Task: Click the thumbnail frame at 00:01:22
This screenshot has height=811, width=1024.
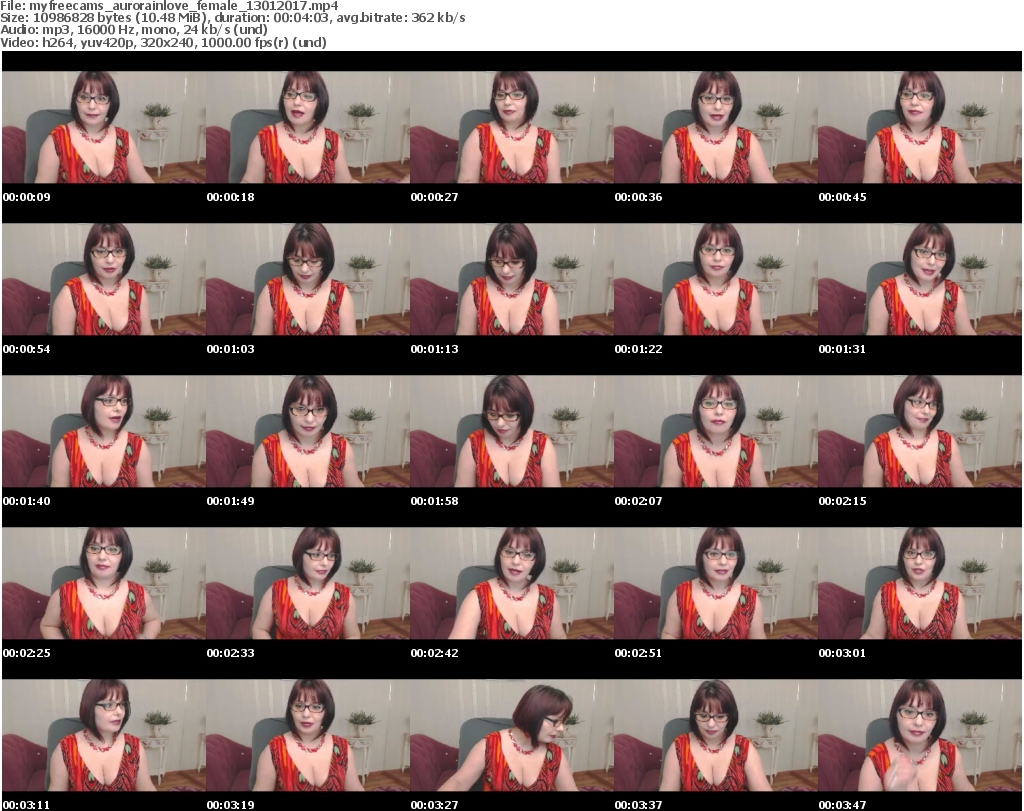Action: coord(716,279)
